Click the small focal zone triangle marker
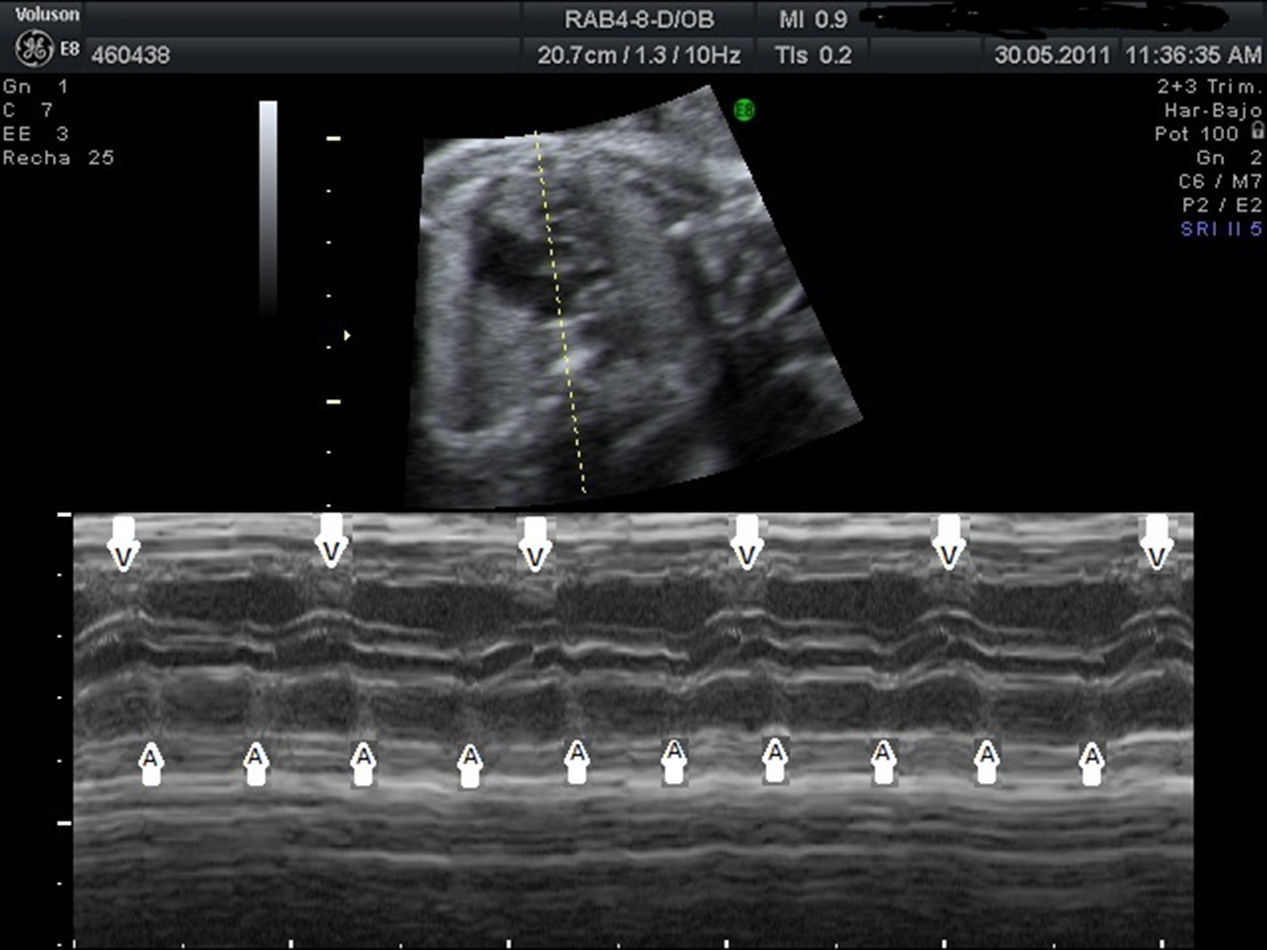This screenshot has width=1267, height=950. (x=347, y=336)
